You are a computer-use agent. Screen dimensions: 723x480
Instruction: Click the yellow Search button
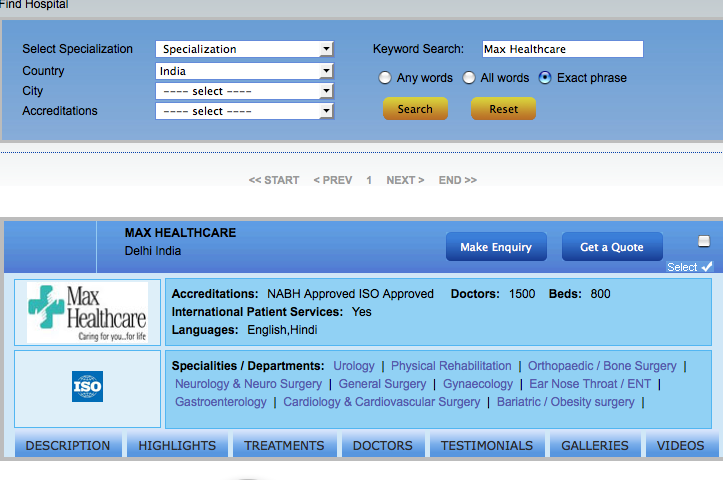[415, 109]
